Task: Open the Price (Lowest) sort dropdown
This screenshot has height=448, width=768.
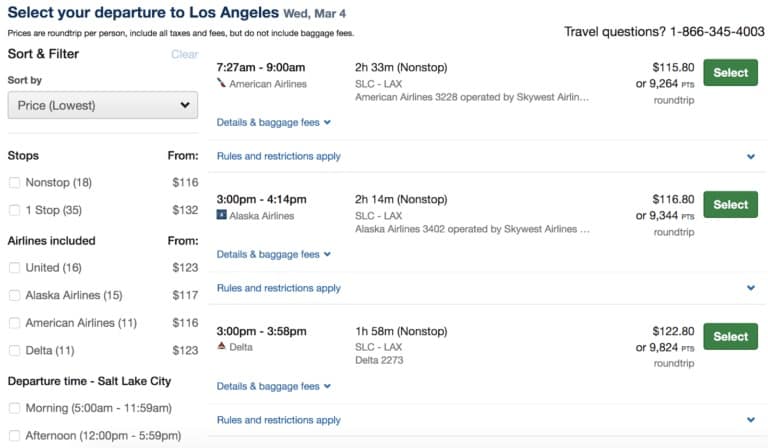Action: (103, 105)
